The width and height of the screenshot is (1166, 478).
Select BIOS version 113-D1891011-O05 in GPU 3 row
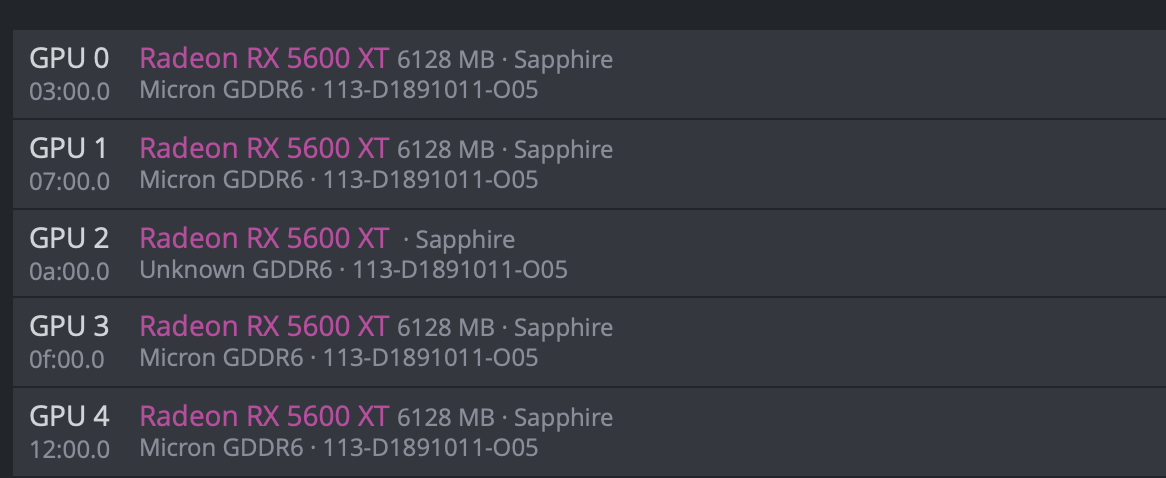[x=430, y=358]
